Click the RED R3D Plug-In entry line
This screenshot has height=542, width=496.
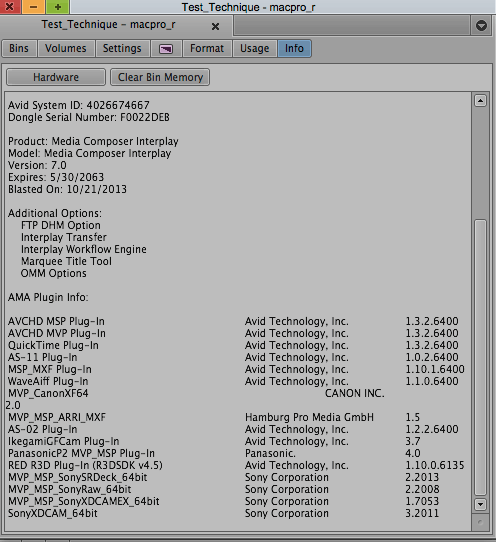236,465
